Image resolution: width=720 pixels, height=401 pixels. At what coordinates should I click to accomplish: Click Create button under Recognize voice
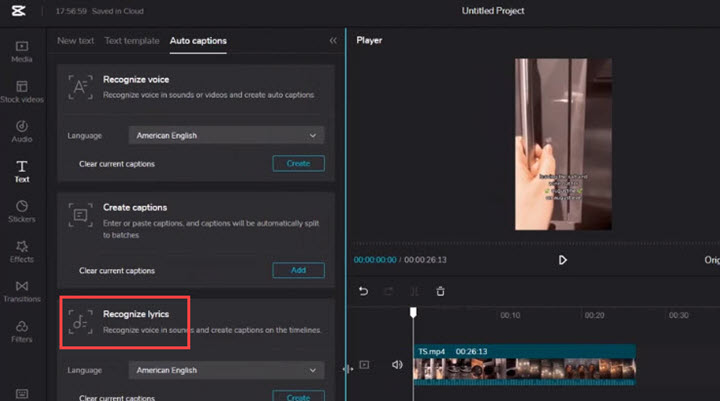(298, 163)
